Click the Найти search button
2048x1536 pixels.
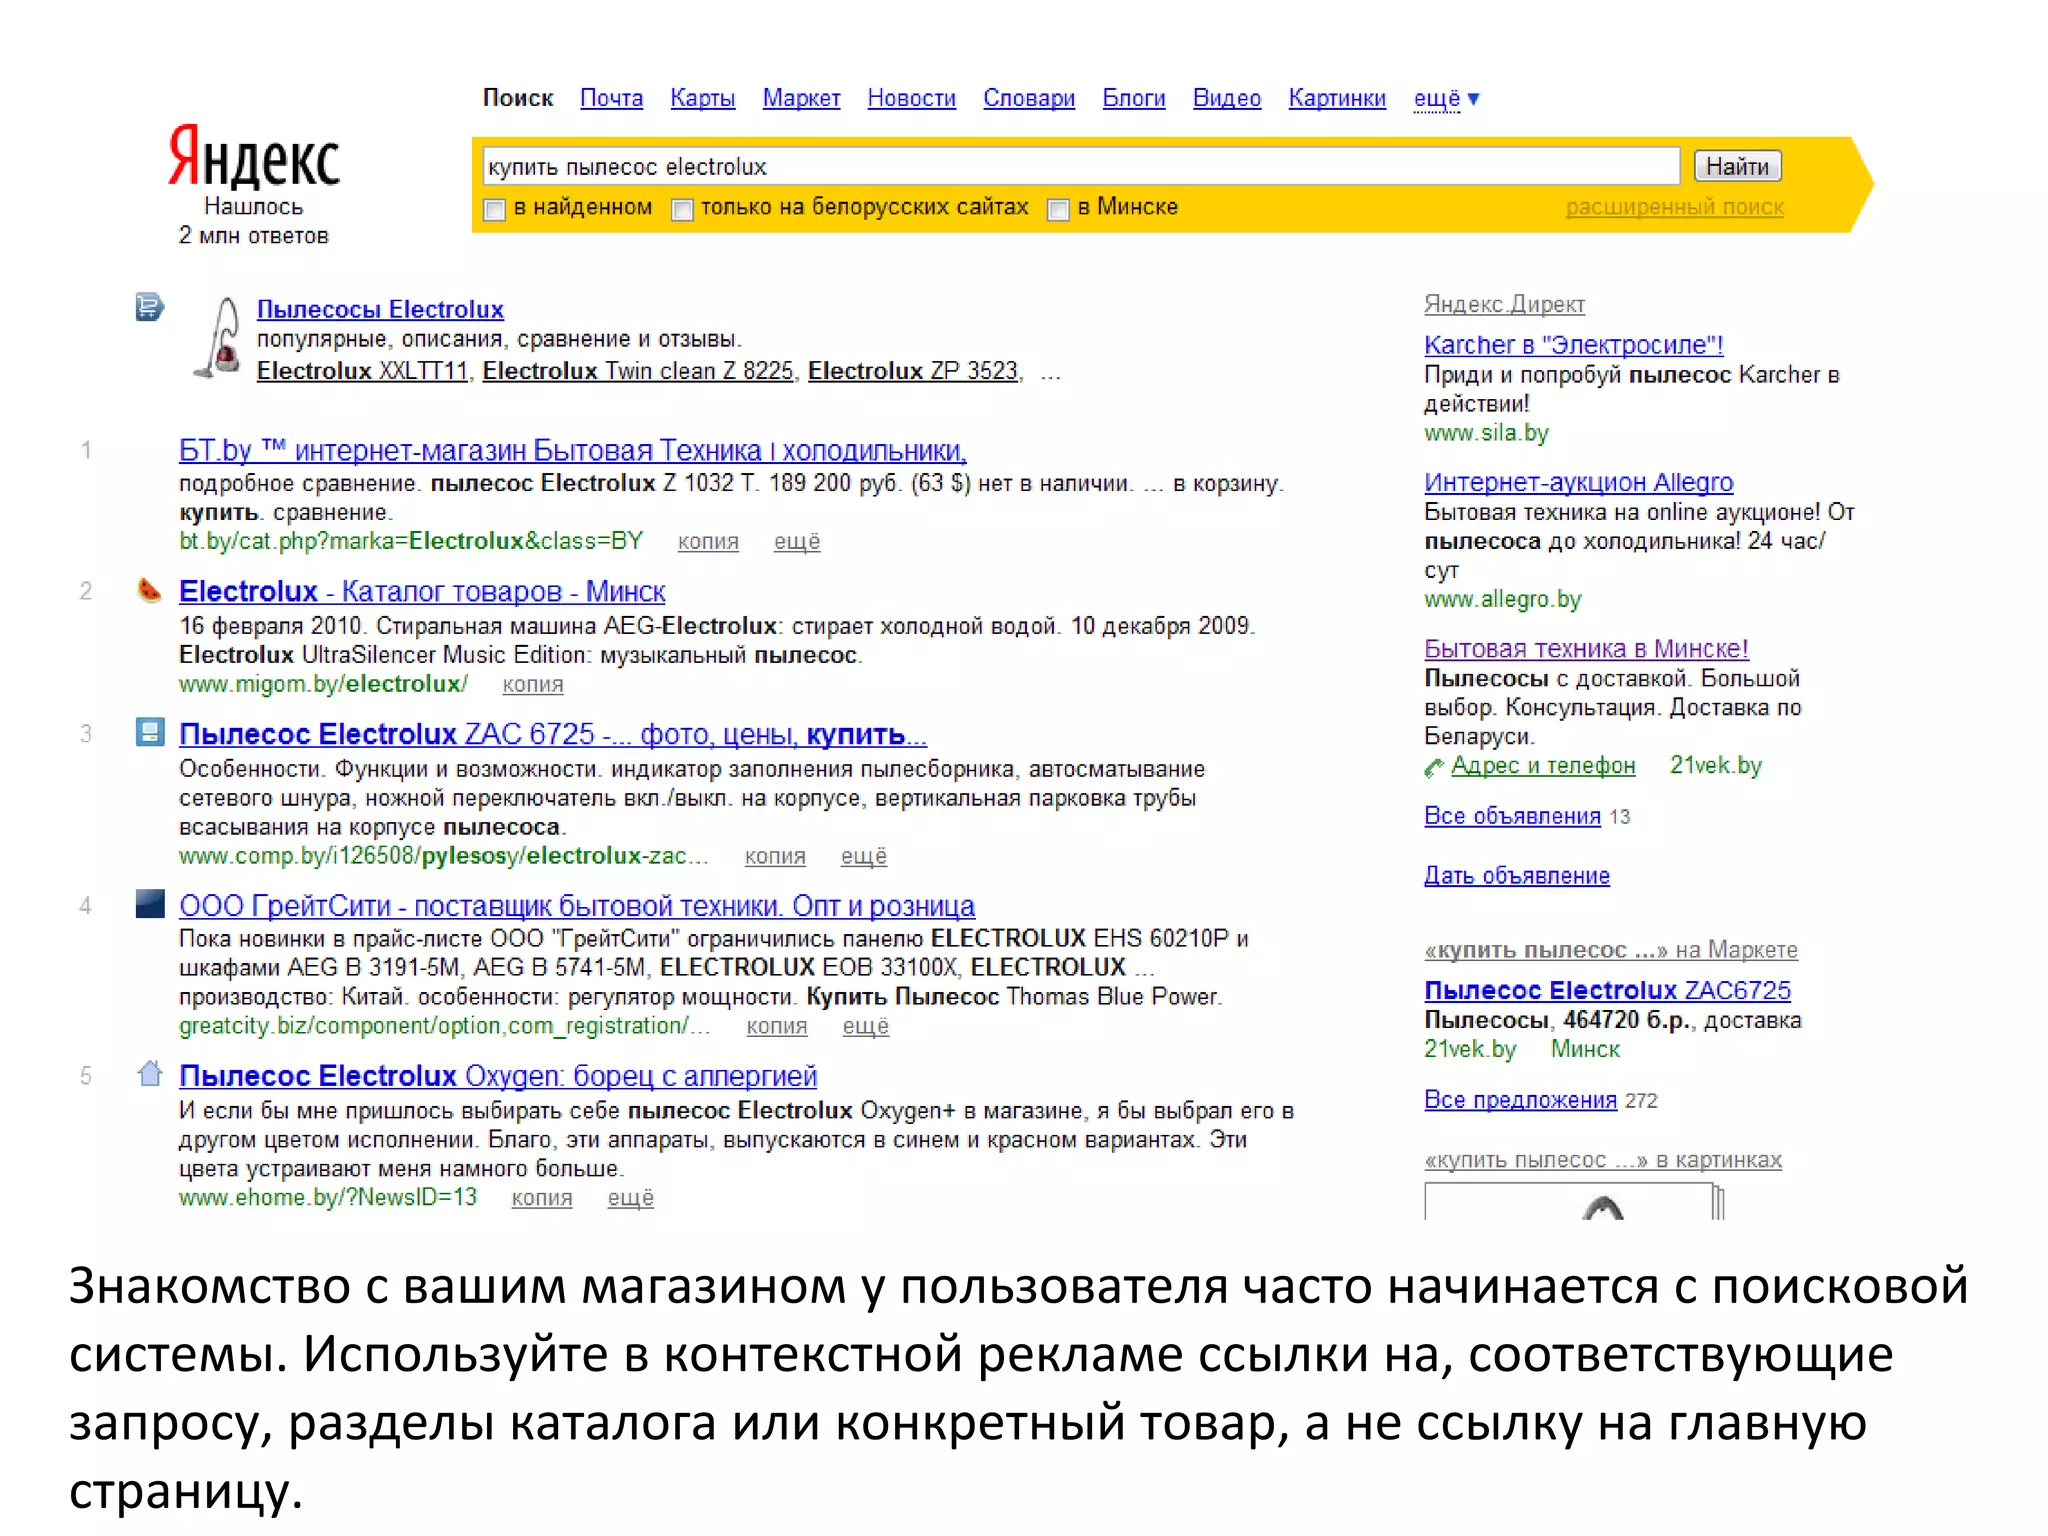point(1738,166)
